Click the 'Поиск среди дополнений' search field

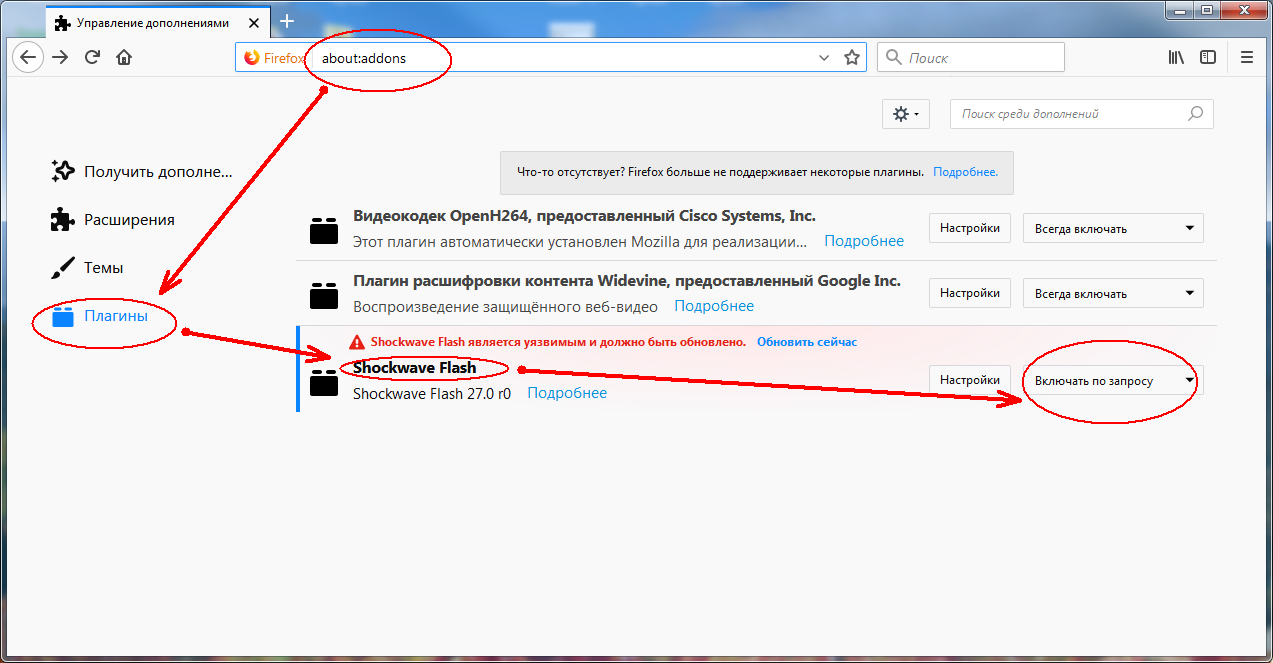(1070, 114)
